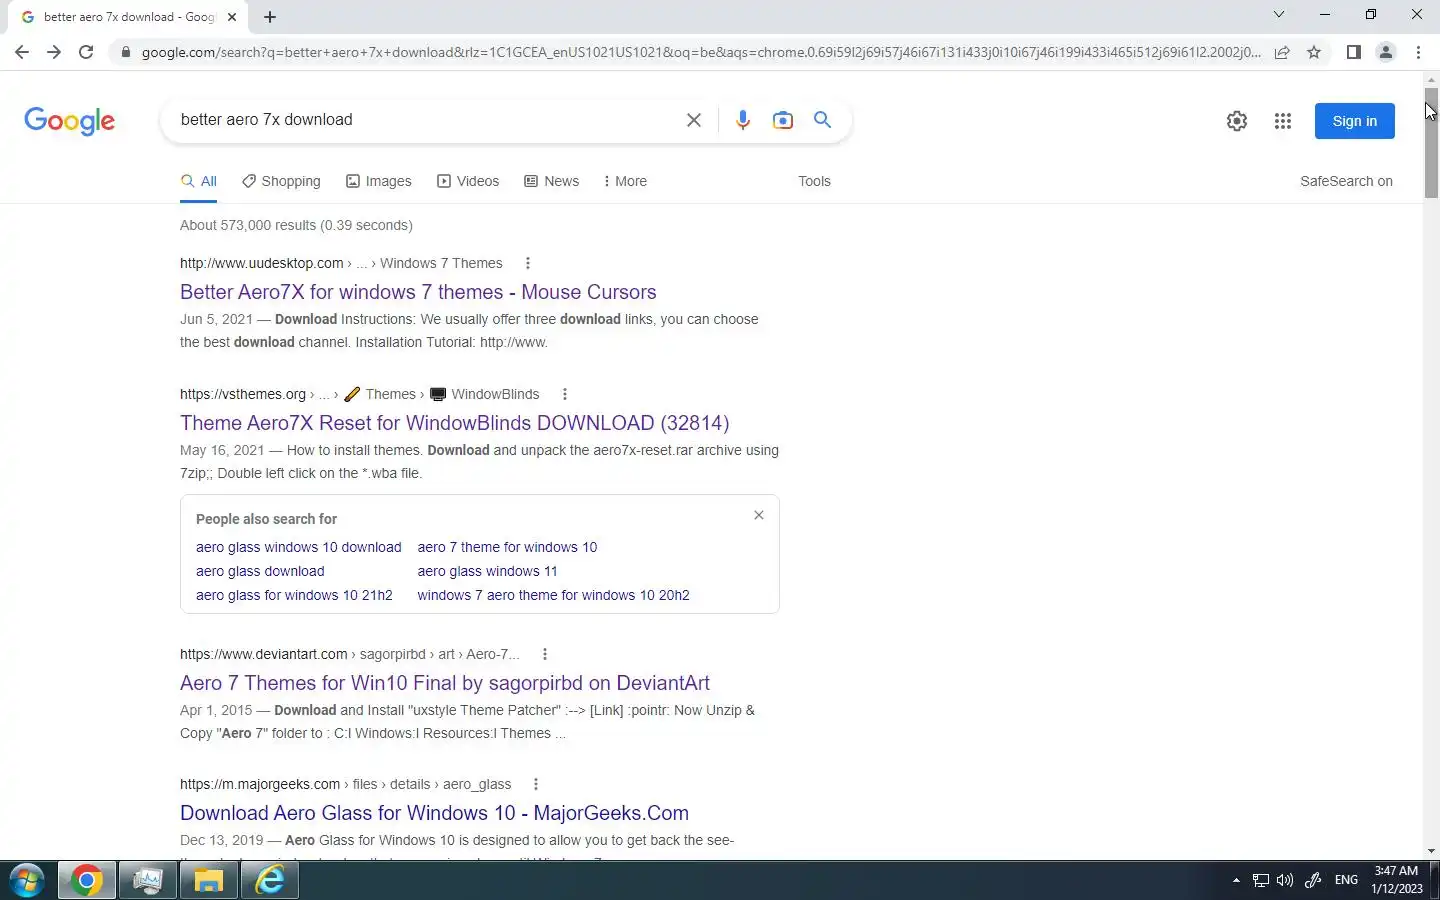Open the tab search dropdown arrow

pos(1278,14)
